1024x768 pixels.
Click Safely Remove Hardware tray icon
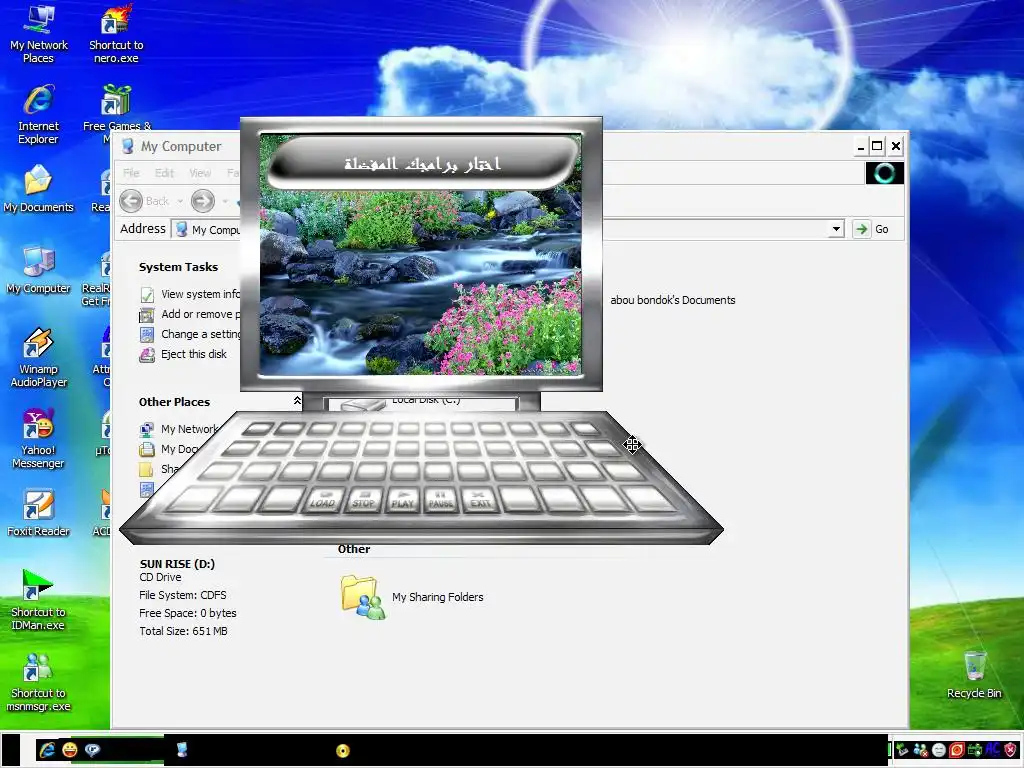pos(903,750)
